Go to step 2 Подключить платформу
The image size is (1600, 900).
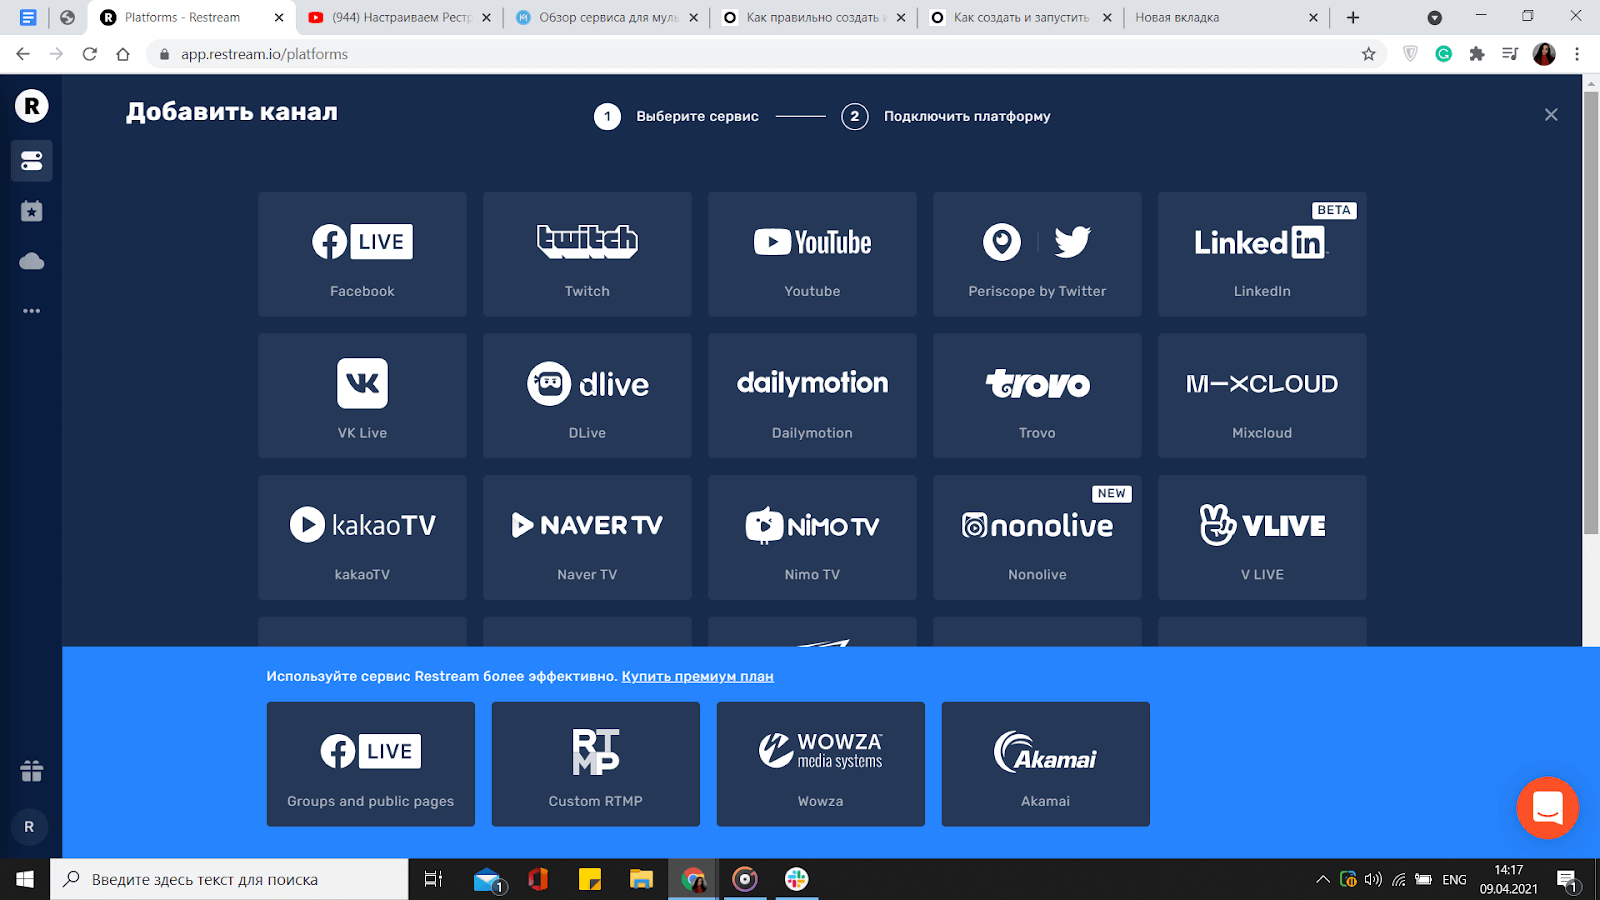point(946,116)
